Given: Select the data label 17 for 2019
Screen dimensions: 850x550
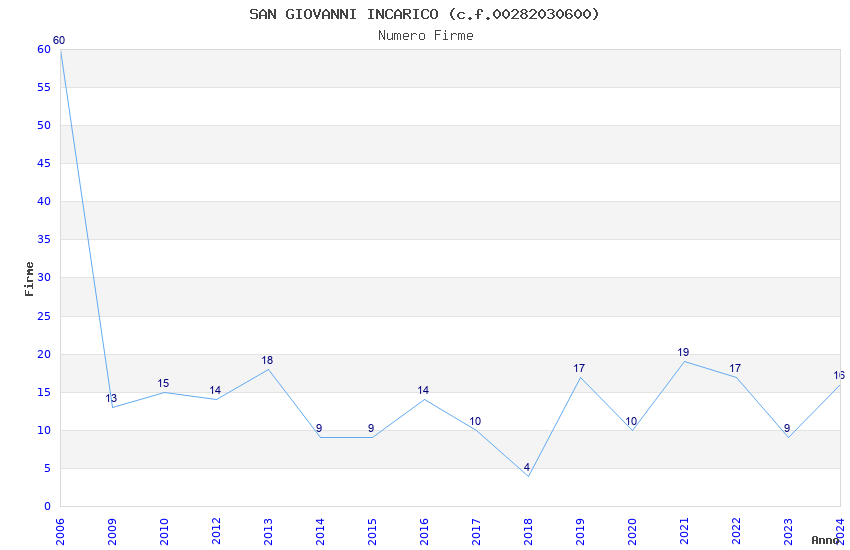Looking at the screenshot, I should 579,368.
